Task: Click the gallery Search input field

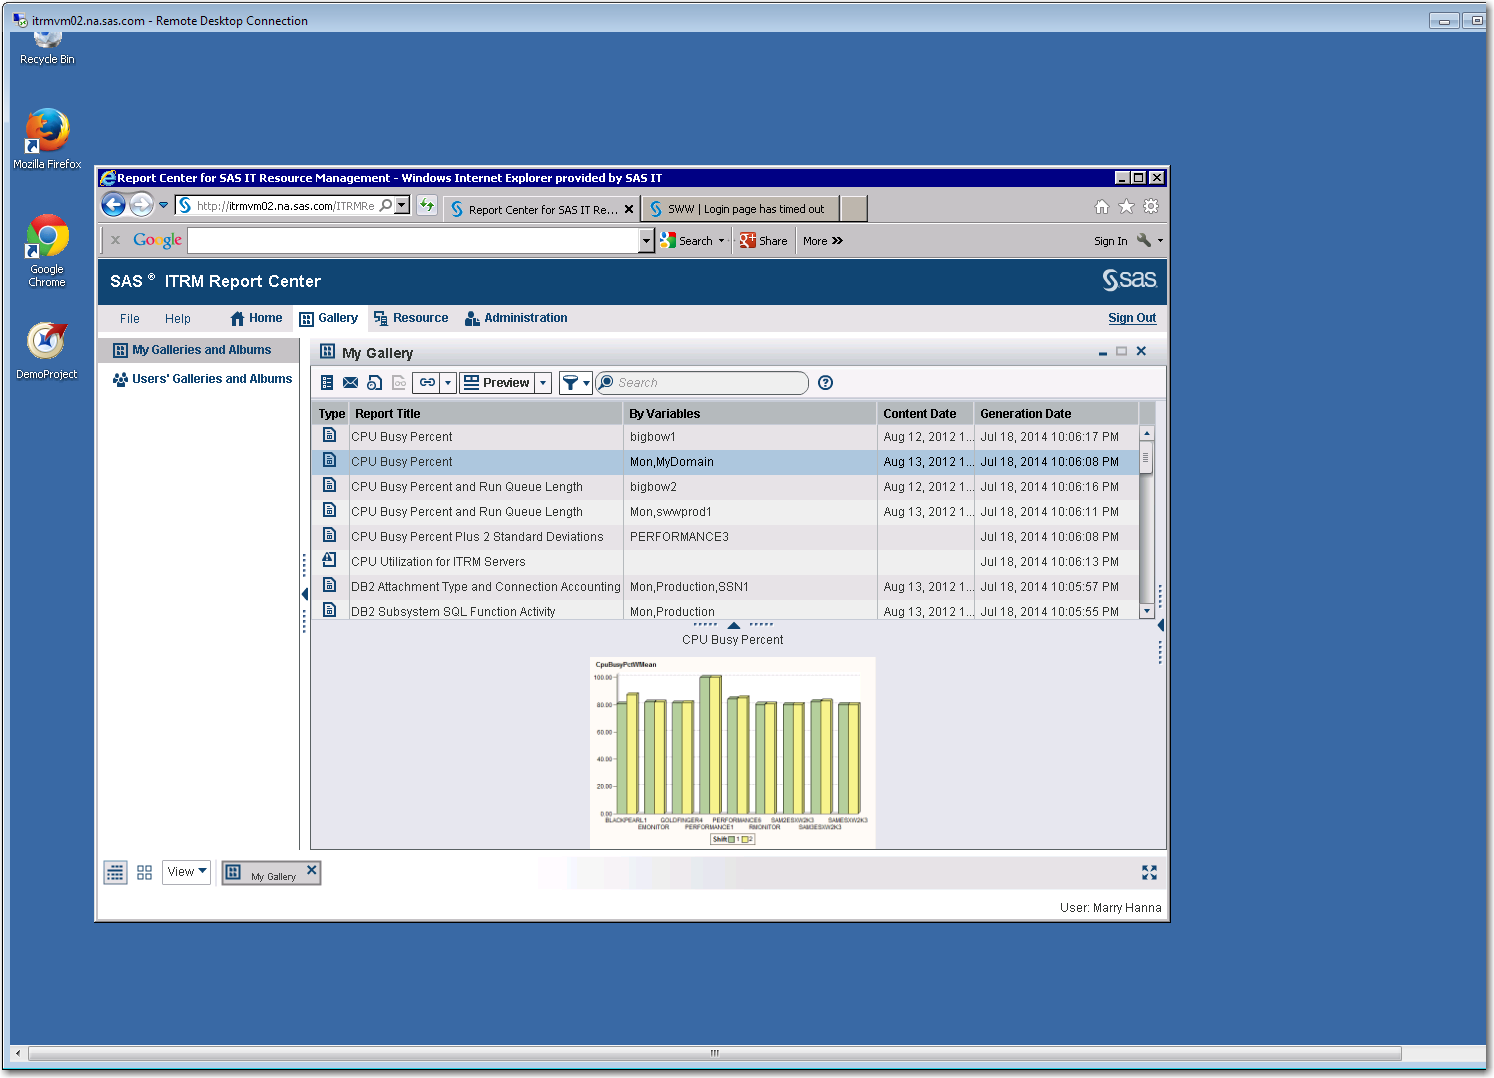Action: [702, 382]
